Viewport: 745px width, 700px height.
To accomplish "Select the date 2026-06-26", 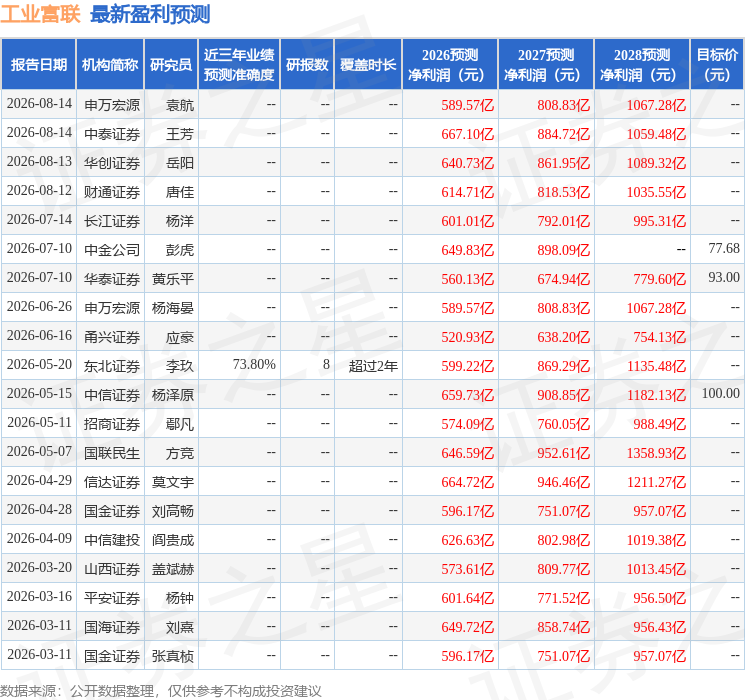I will pos(39,307).
